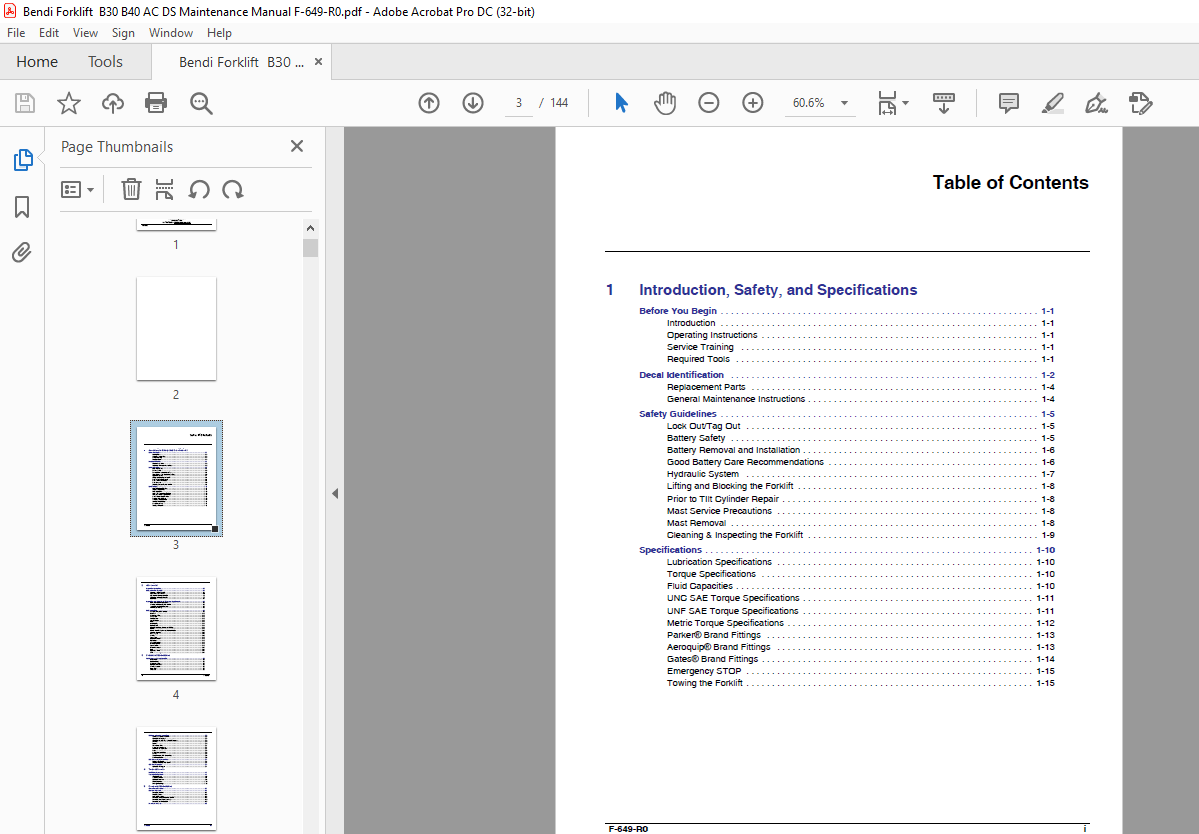The height and width of the screenshot is (834, 1199).
Task: Delete selected page with trash icon
Action: pos(132,189)
